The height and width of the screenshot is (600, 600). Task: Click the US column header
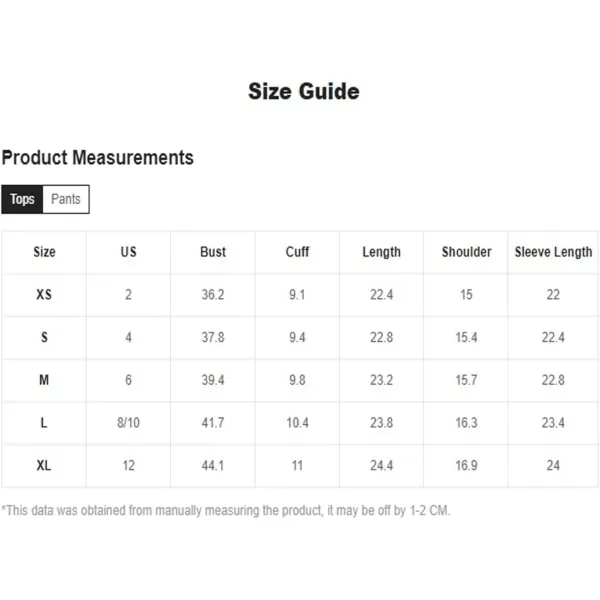click(x=129, y=252)
